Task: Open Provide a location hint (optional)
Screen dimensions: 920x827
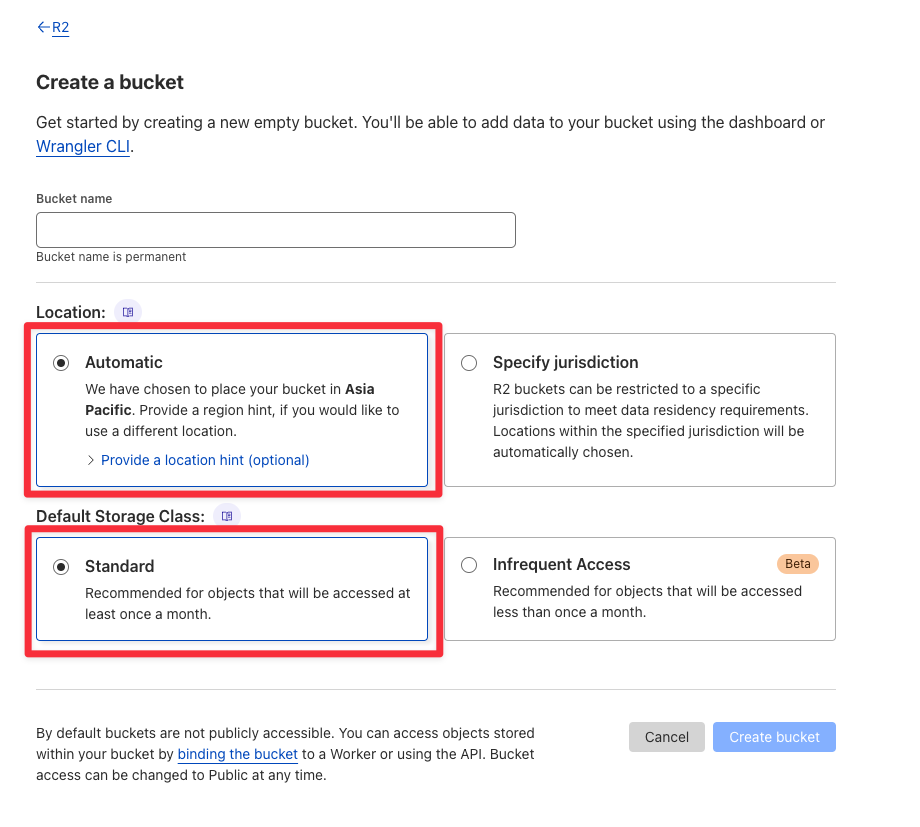Action: tap(205, 460)
